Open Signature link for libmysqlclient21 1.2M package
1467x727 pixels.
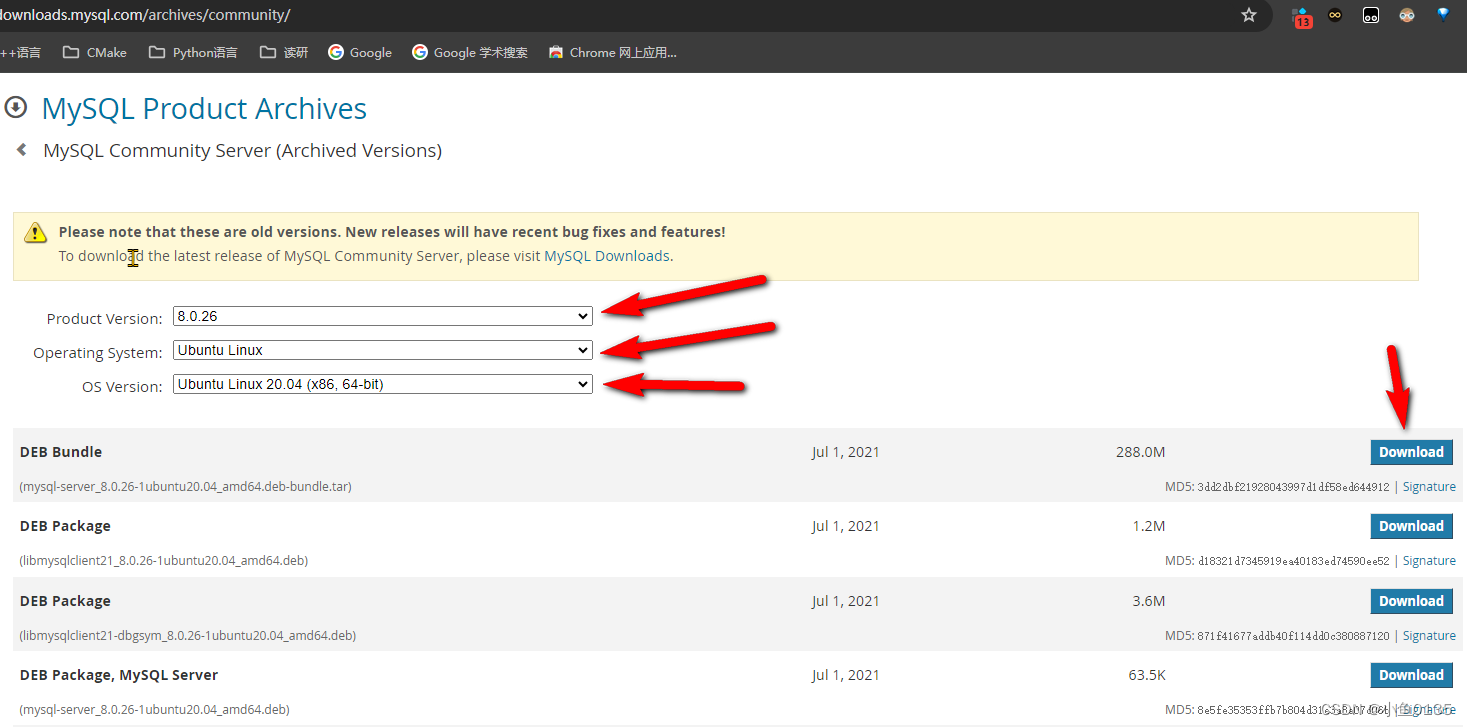[x=1429, y=561]
